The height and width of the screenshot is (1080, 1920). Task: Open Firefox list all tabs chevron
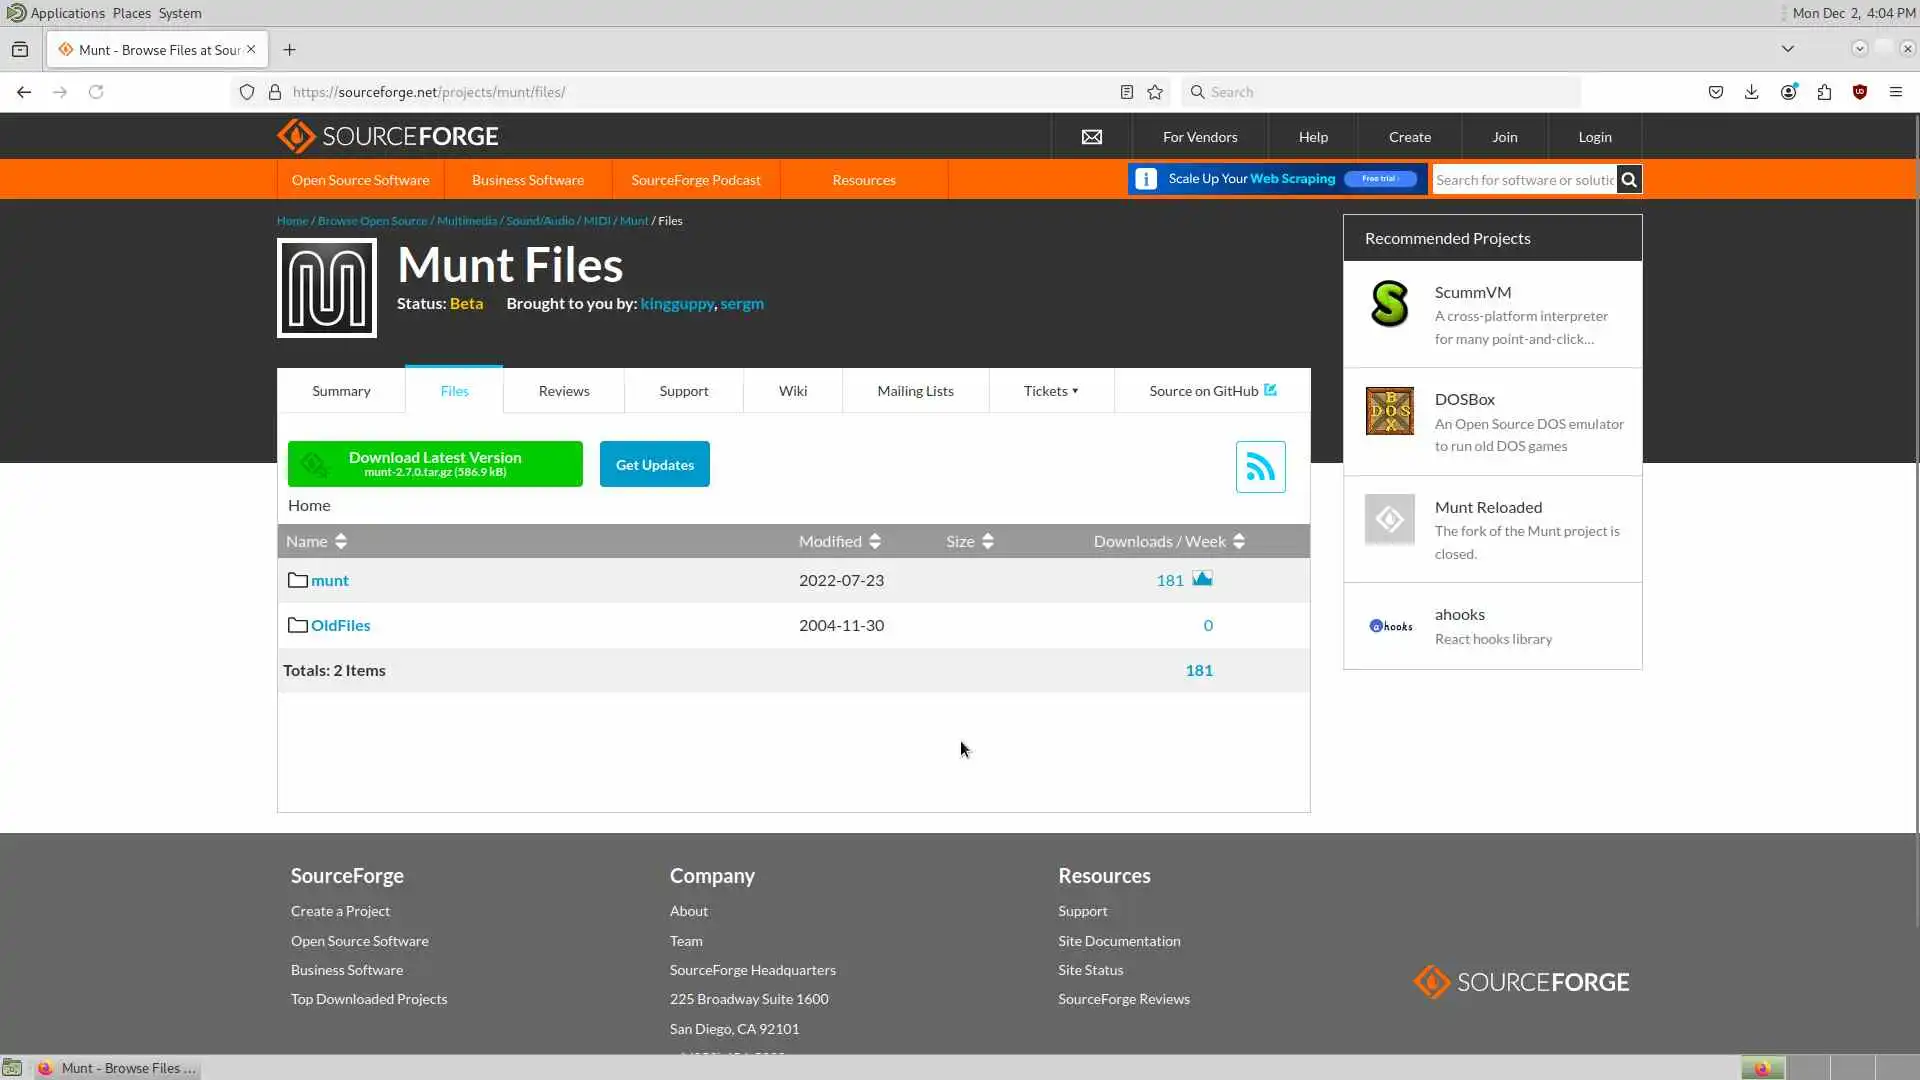pyautogui.click(x=1787, y=49)
